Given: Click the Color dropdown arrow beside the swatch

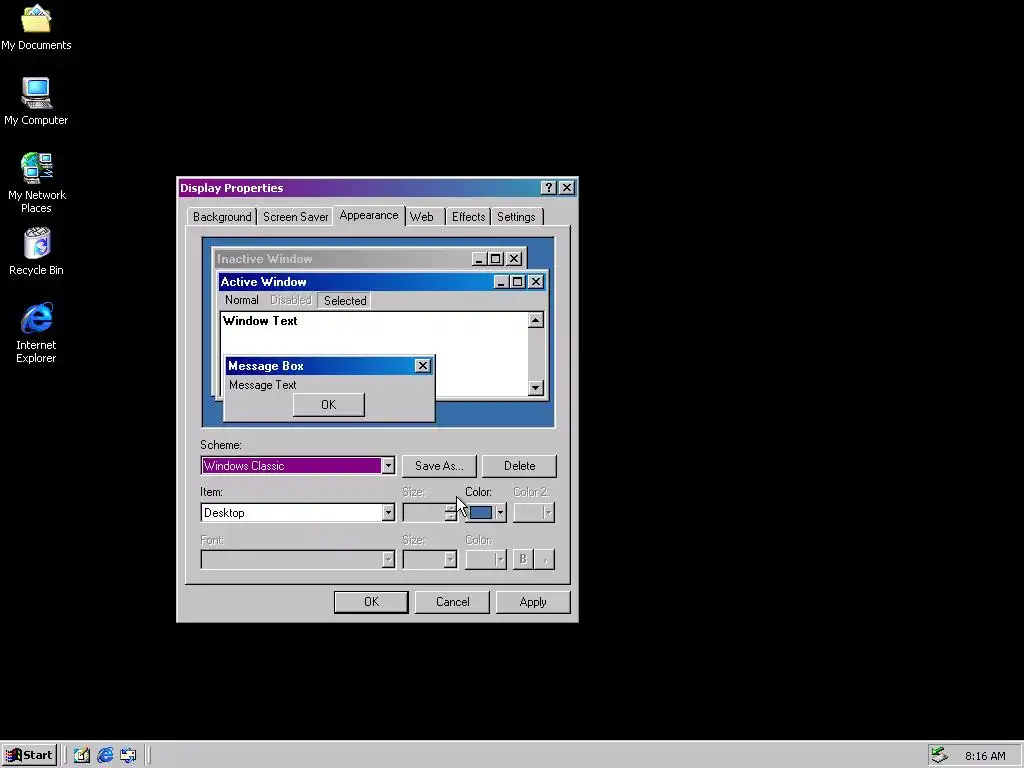Looking at the screenshot, I should [500, 513].
